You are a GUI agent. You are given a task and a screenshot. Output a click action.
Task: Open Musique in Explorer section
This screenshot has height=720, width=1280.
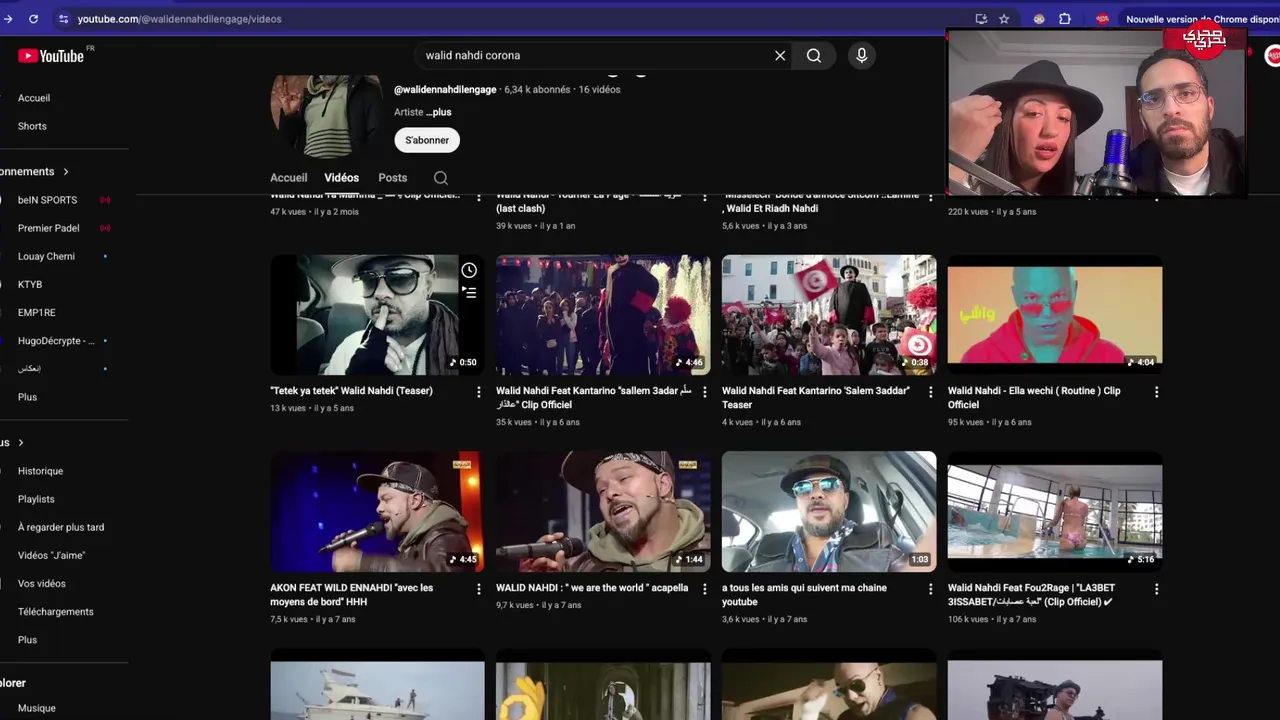coord(37,708)
